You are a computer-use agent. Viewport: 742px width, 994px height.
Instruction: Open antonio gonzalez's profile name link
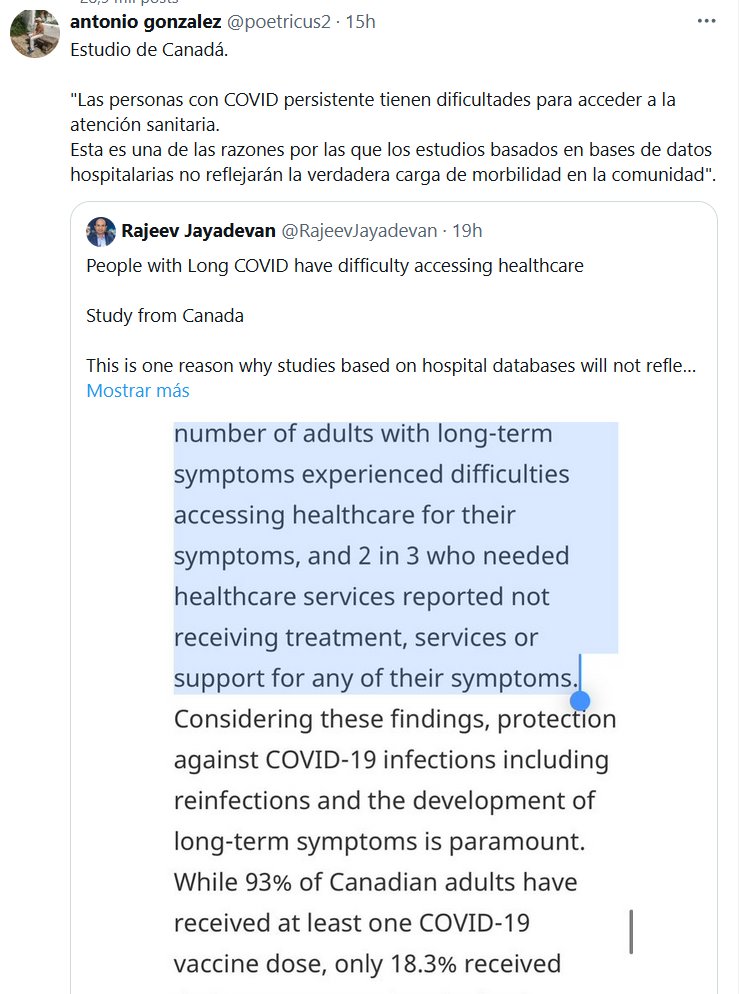[x=145, y=21]
